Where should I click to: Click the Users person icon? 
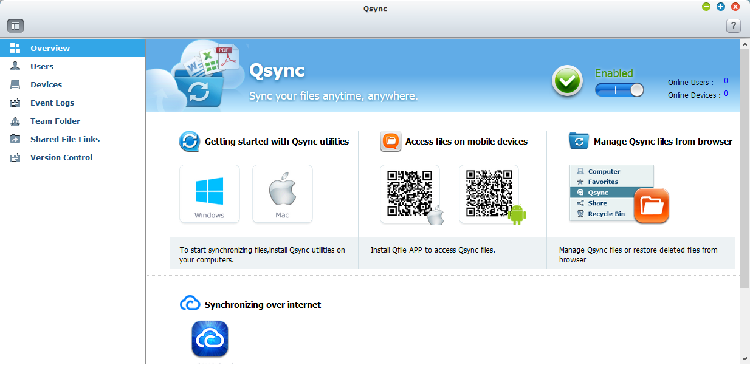[x=15, y=66]
